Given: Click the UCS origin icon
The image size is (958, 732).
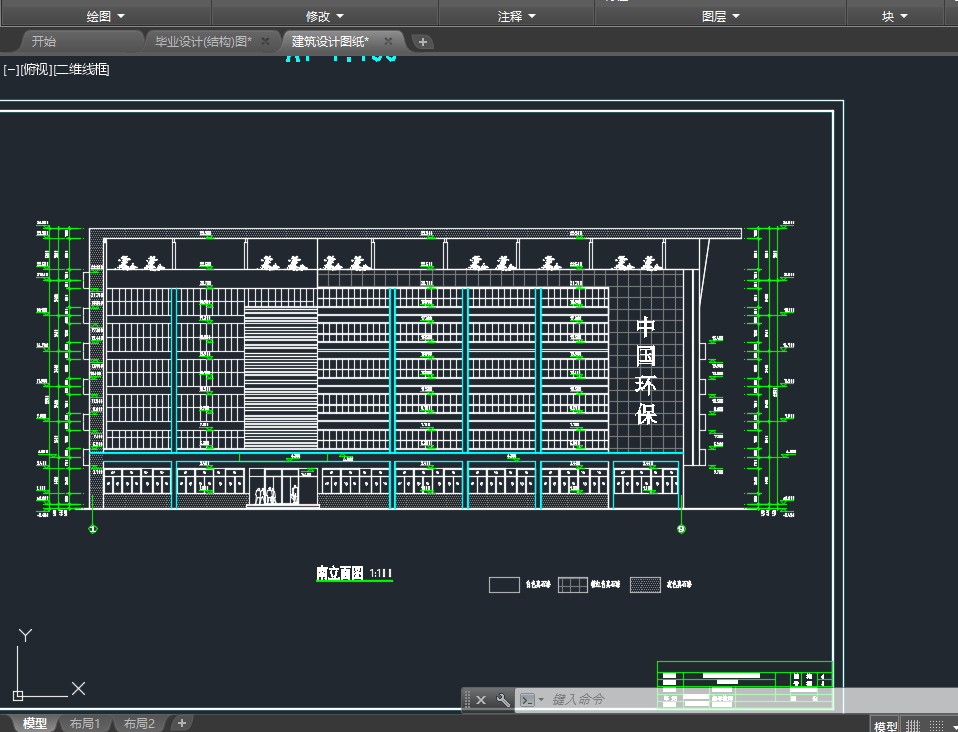Looking at the screenshot, I should [18, 695].
